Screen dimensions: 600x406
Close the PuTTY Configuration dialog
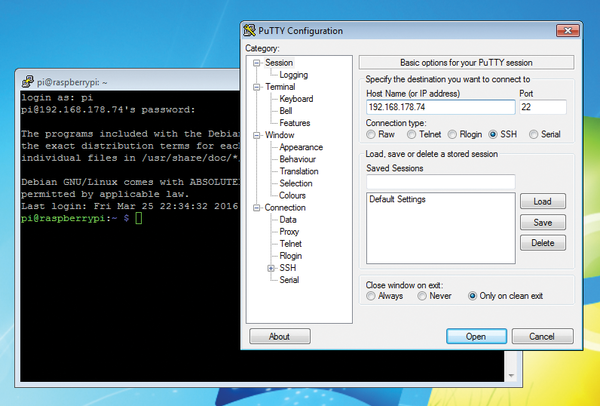567,31
